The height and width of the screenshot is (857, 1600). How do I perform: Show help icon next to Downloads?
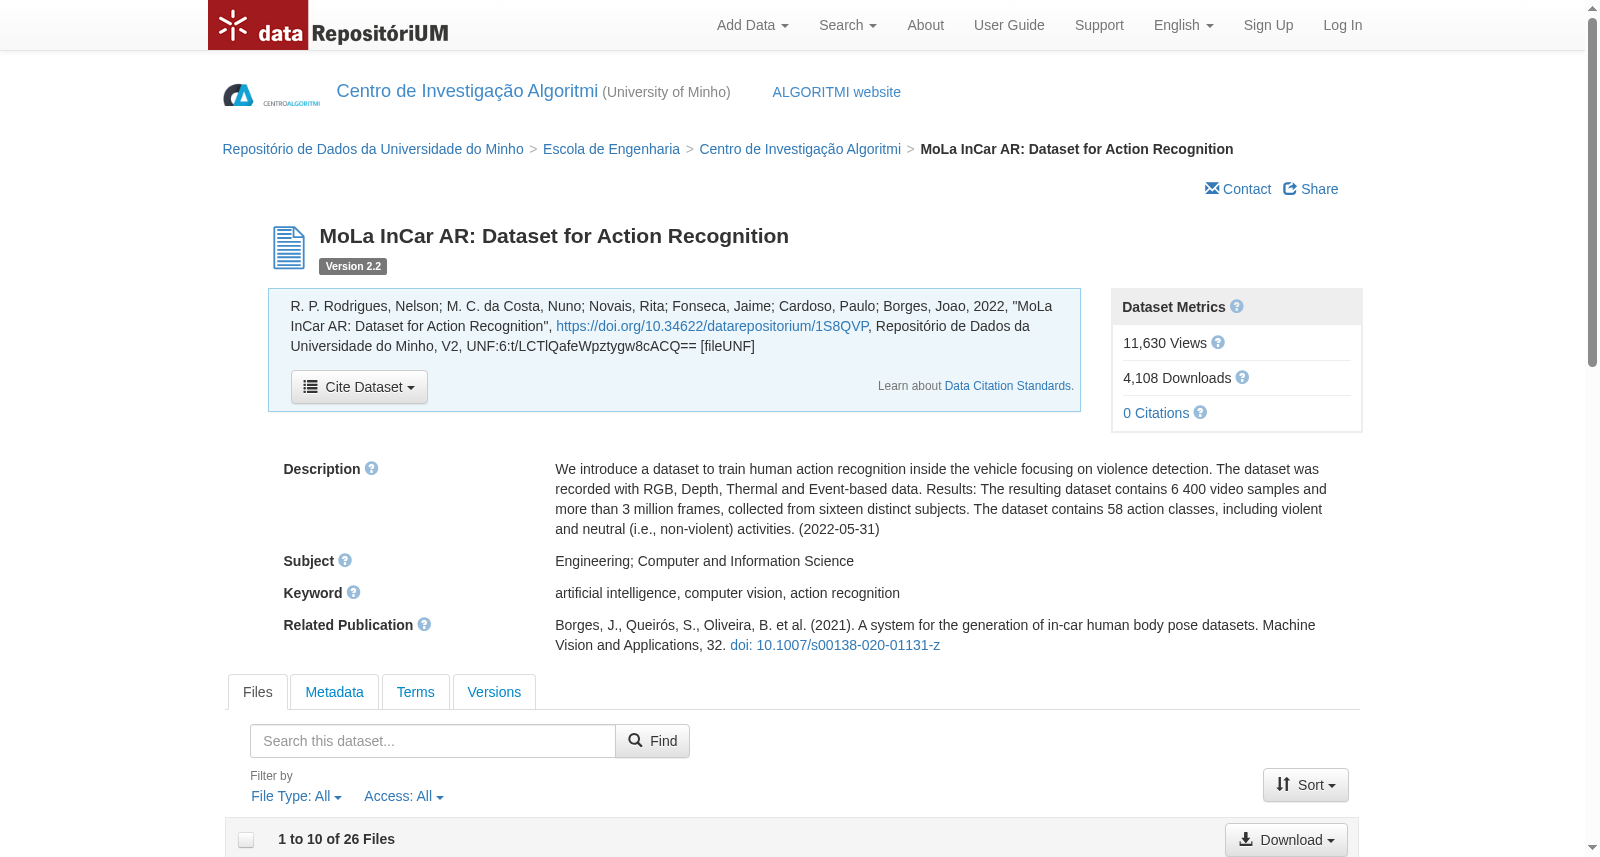1242,377
